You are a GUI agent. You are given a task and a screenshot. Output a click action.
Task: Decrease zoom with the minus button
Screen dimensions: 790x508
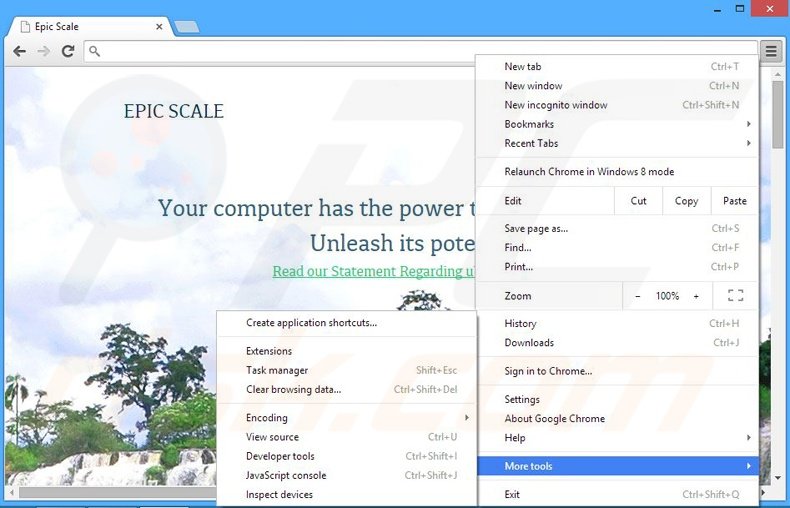[x=638, y=296]
